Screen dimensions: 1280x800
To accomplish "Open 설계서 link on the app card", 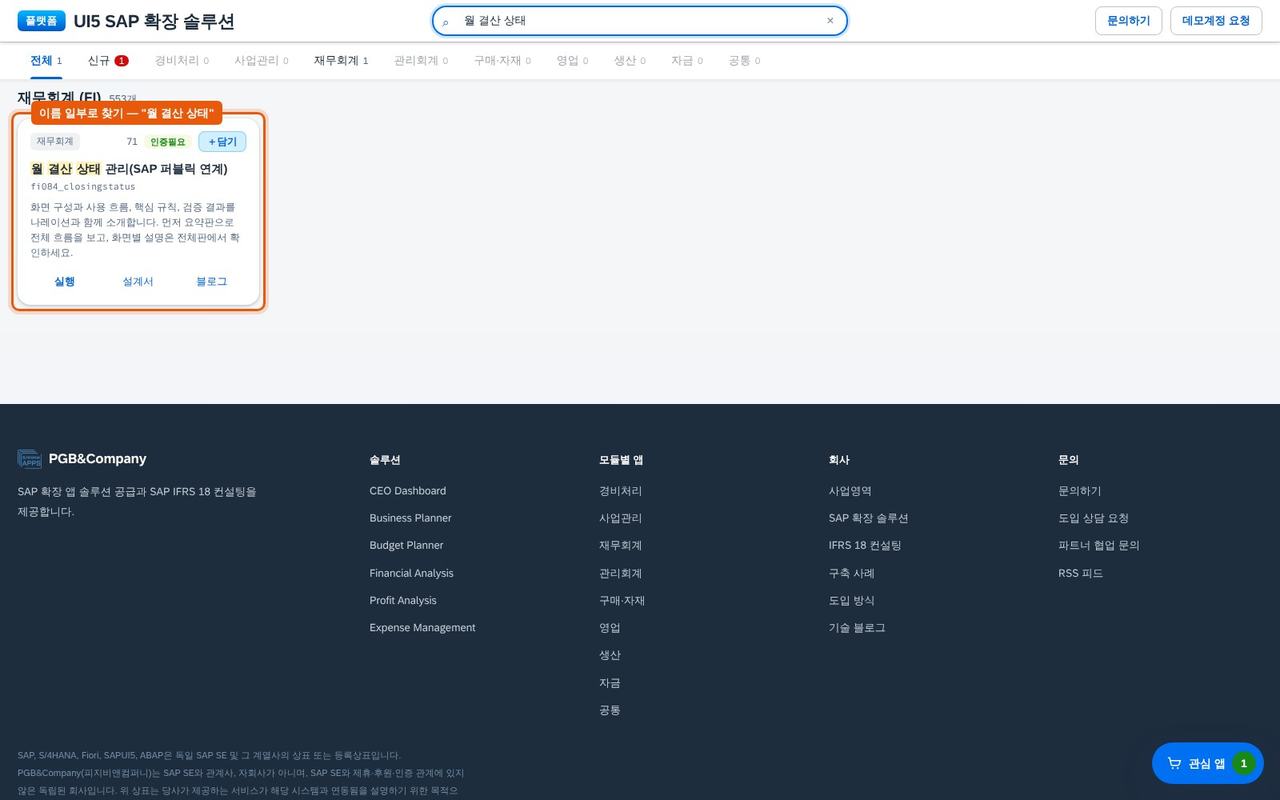I will [138, 282].
